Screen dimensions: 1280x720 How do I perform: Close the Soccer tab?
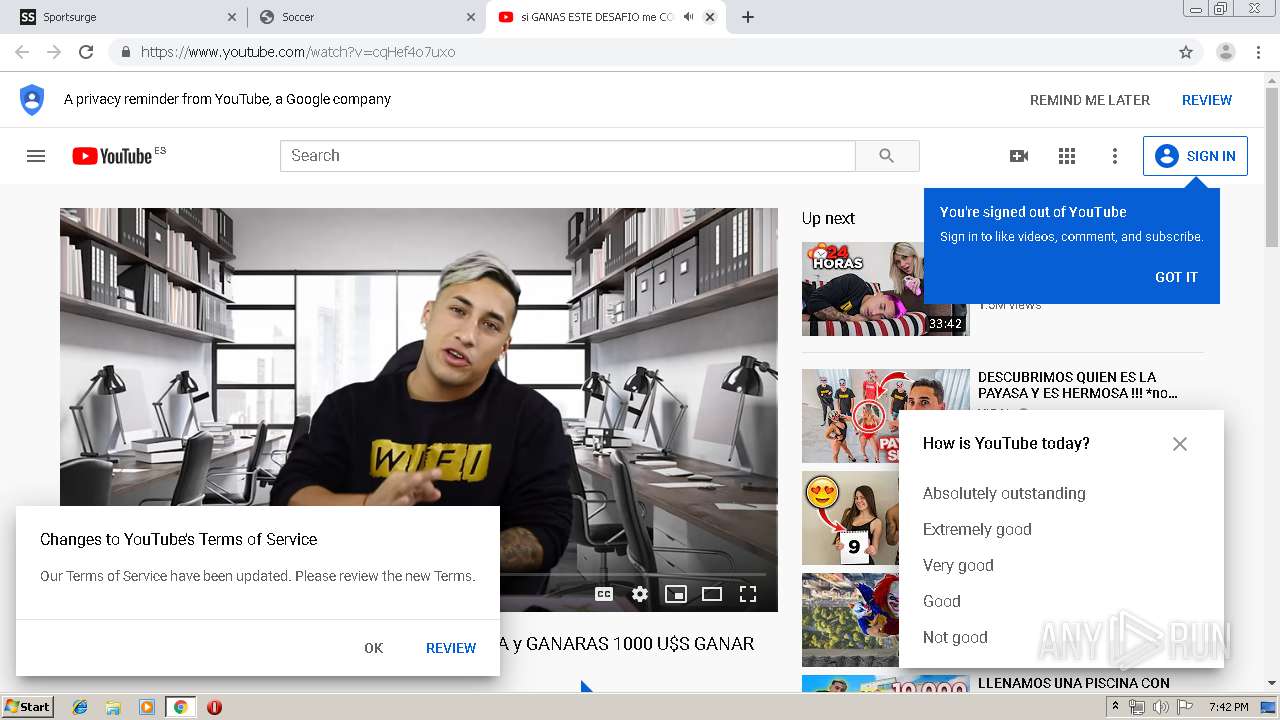[x=471, y=17]
